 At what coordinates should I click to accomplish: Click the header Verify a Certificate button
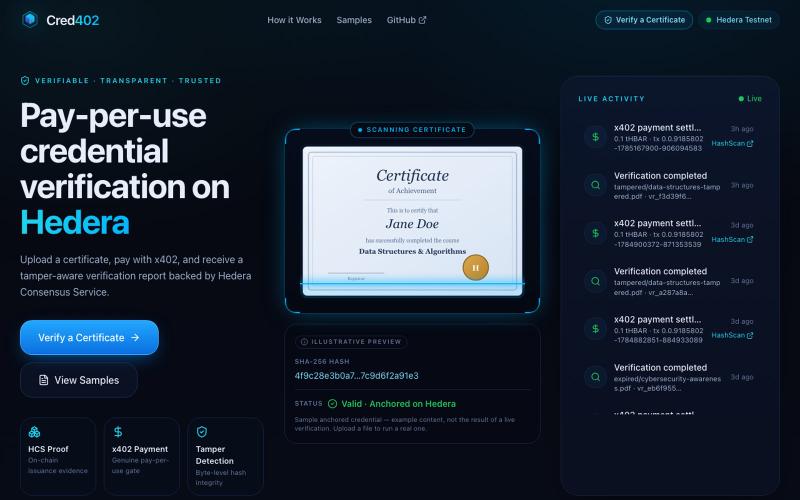pos(644,20)
